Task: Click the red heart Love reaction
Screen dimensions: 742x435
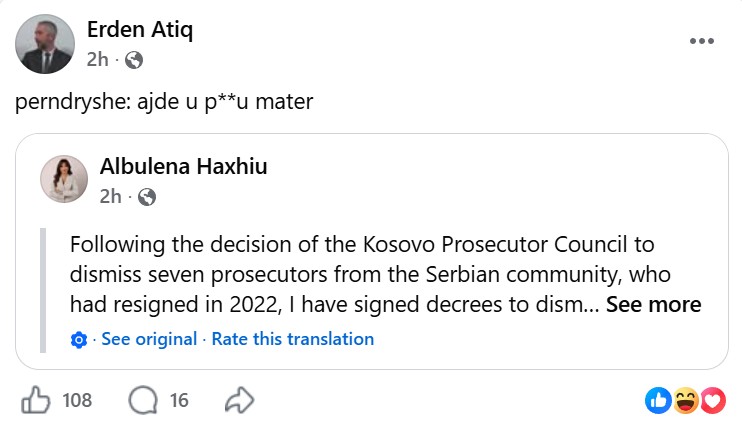Action: pyautogui.click(x=713, y=400)
